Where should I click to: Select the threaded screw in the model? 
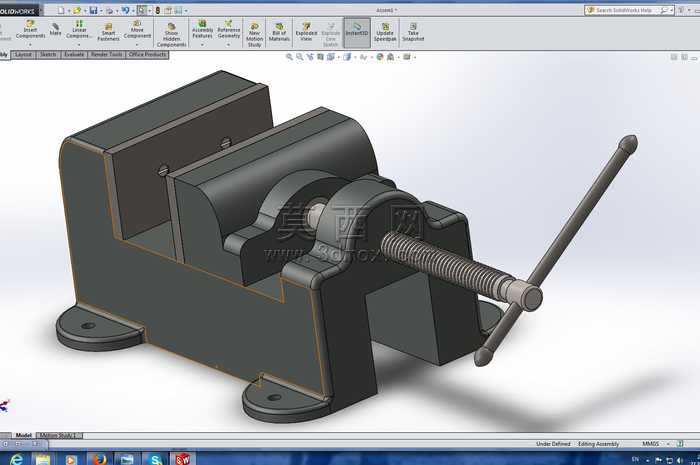point(446,264)
